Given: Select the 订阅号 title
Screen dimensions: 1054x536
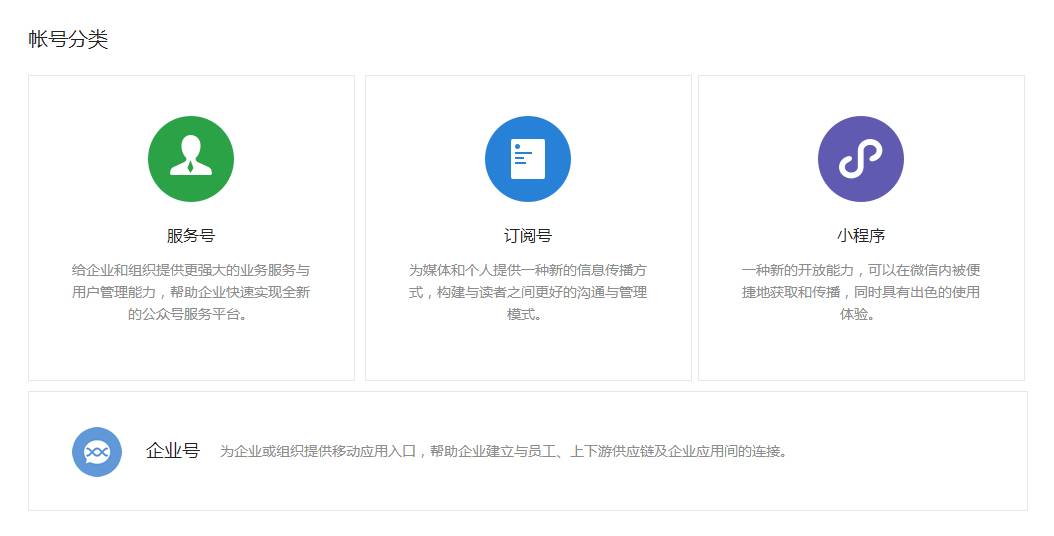Looking at the screenshot, I should pos(528,235).
